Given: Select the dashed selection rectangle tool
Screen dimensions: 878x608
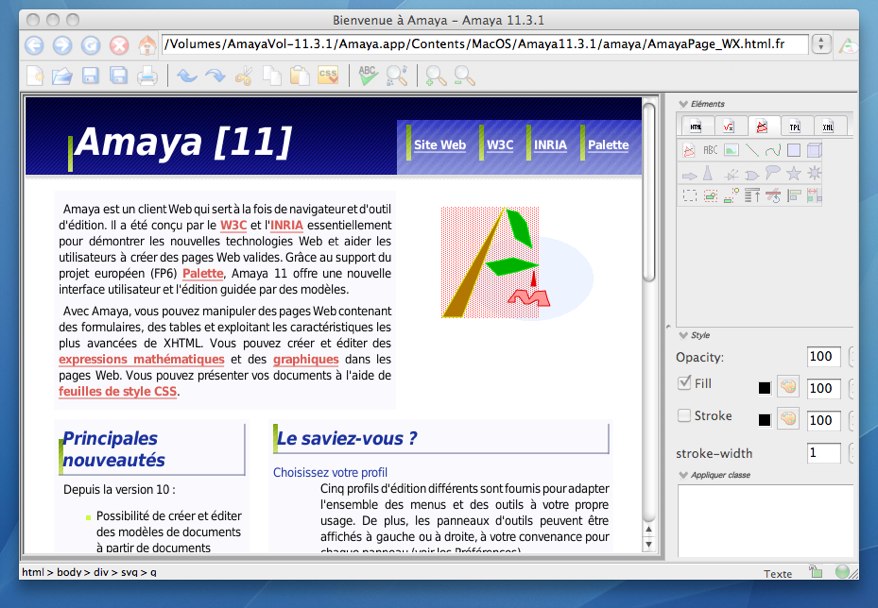Looking at the screenshot, I should 689,195.
